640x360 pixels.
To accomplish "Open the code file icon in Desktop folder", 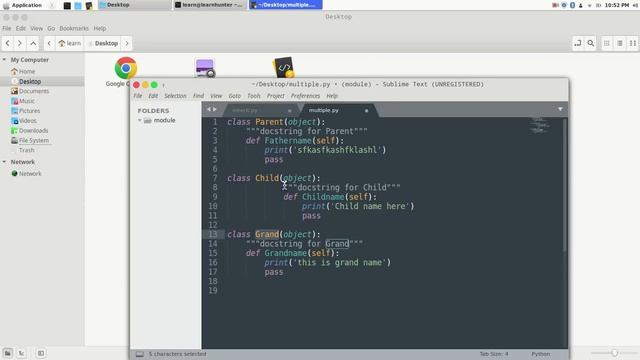I will (x=284, y=67).
